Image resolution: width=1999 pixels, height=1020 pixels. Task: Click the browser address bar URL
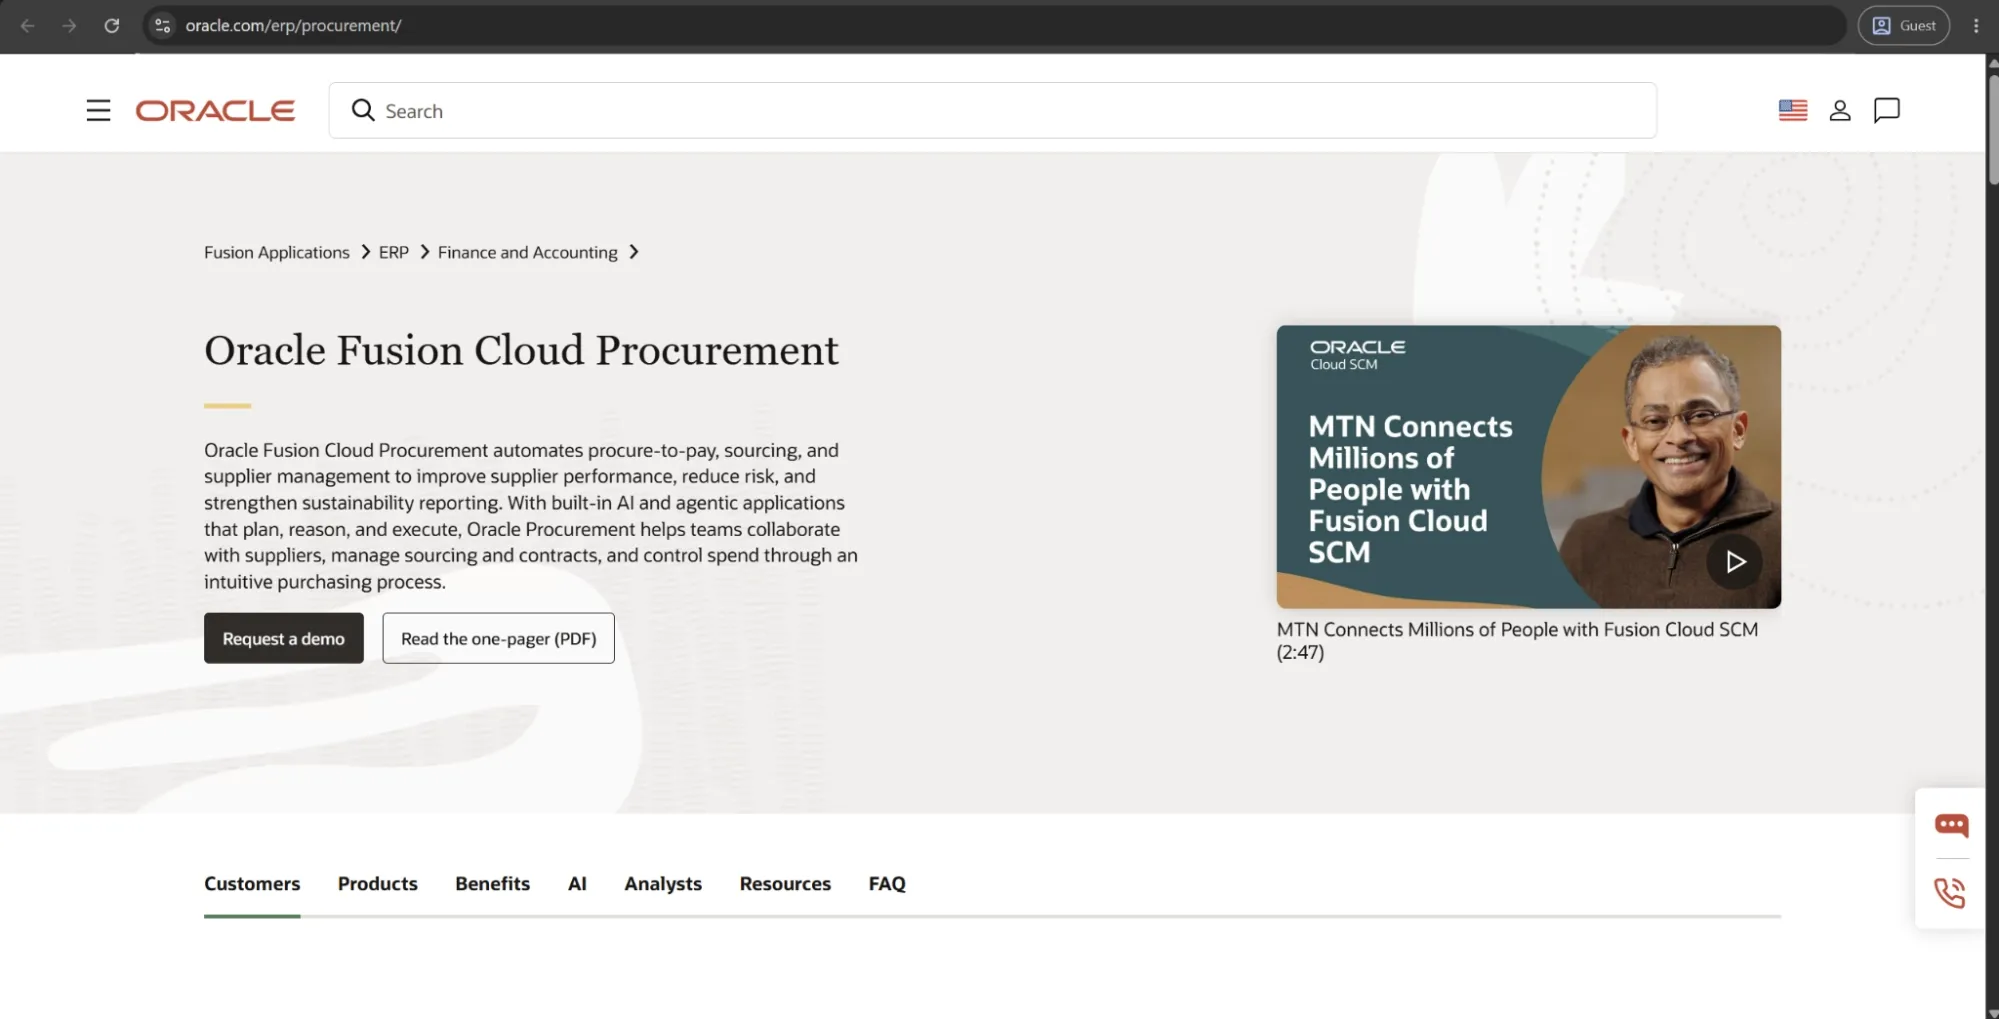point(293,25)
